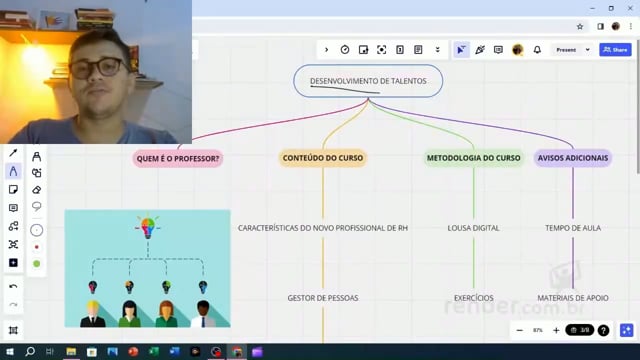Viewport: 640px width, 360px height.
Task: Open the Voting tool
Action: point(400,50)
